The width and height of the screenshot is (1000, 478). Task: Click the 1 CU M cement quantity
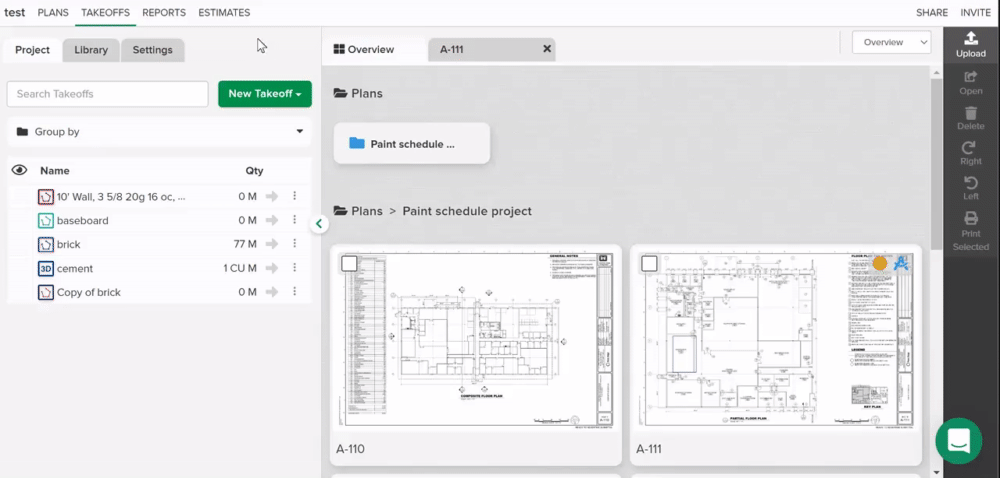[240, 268]
